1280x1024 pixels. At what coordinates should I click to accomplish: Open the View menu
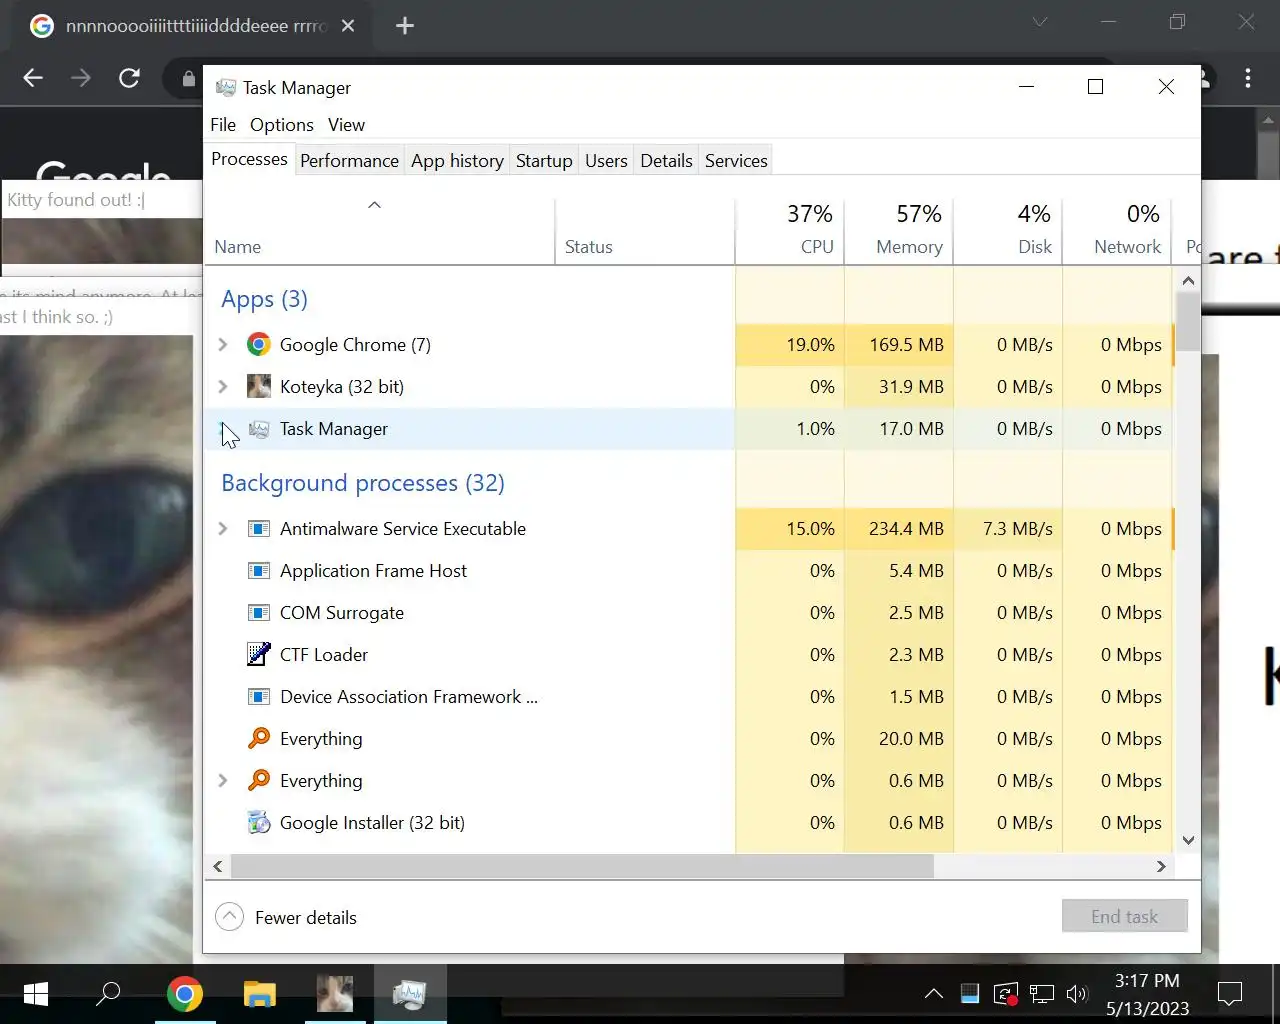pos(346,125)
